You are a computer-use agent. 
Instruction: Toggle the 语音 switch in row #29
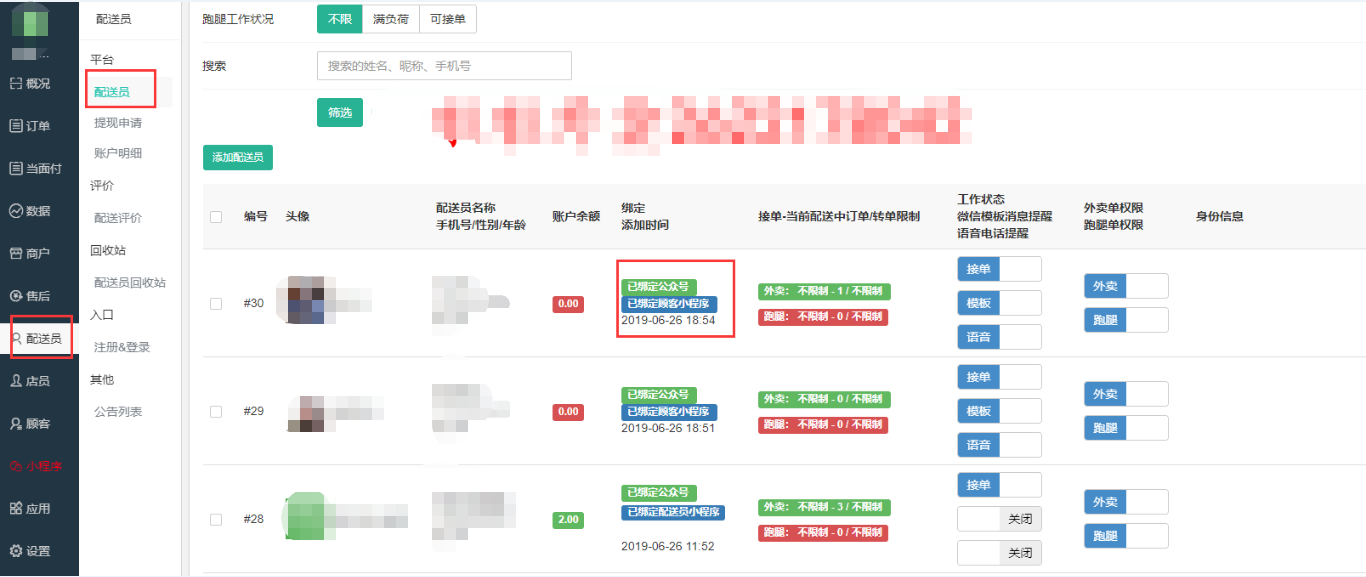[x=999, y=445]
